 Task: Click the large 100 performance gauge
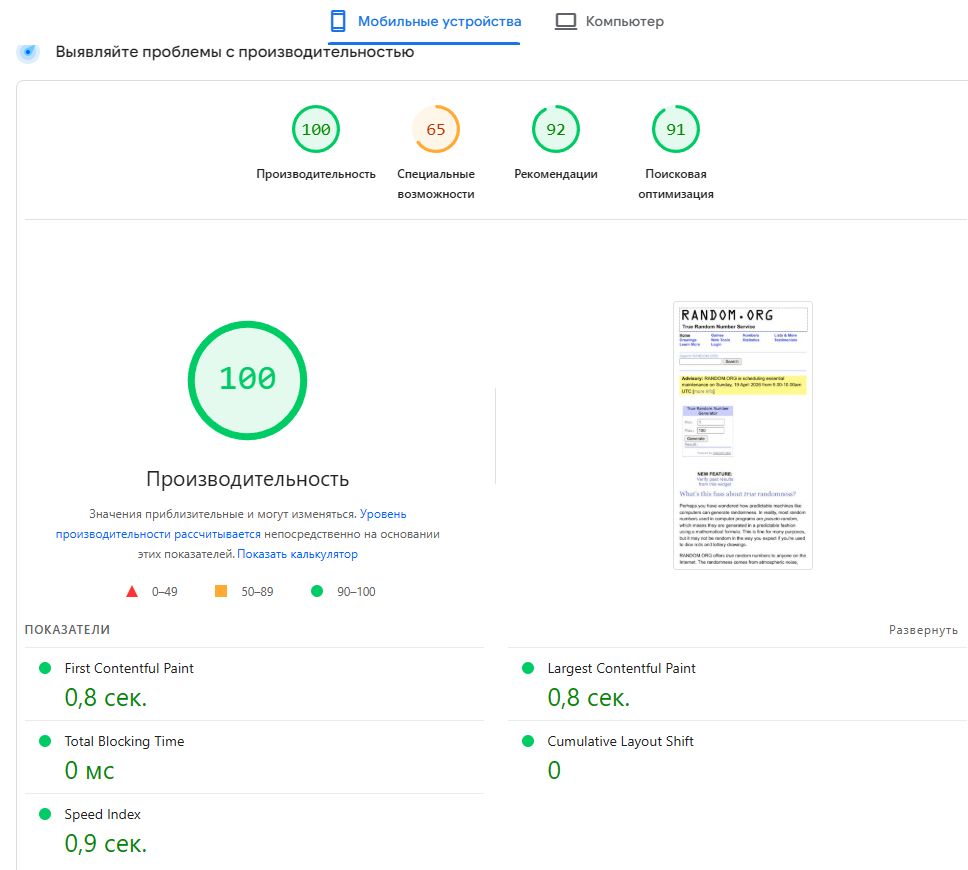click(x=248, y=380)
